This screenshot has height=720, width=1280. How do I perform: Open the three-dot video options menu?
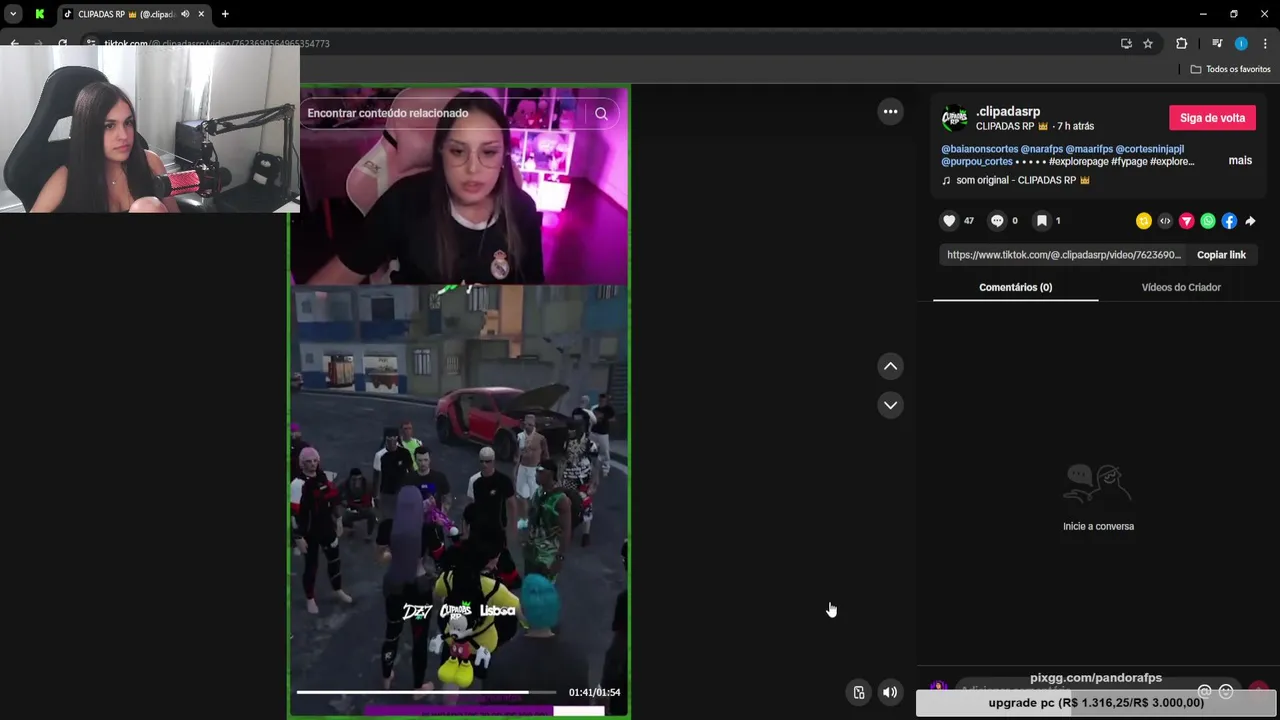tap(890, 112)
